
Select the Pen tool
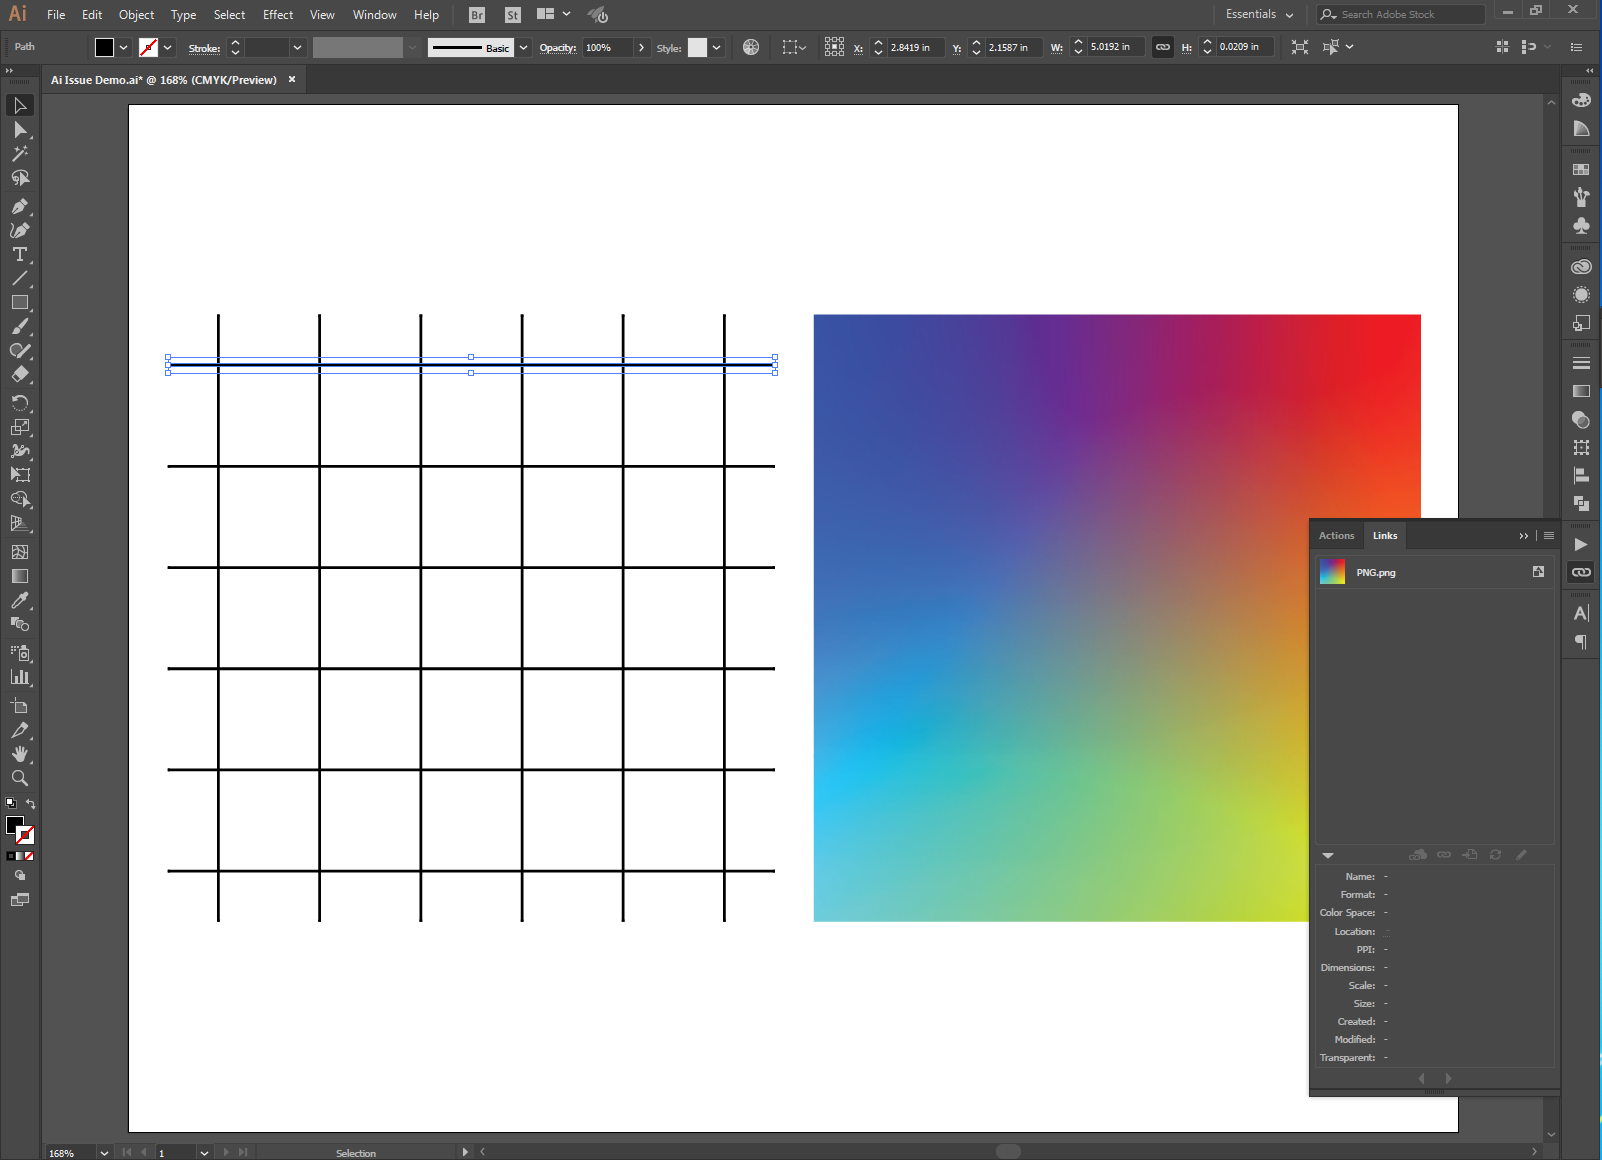[x=20, y=206]
